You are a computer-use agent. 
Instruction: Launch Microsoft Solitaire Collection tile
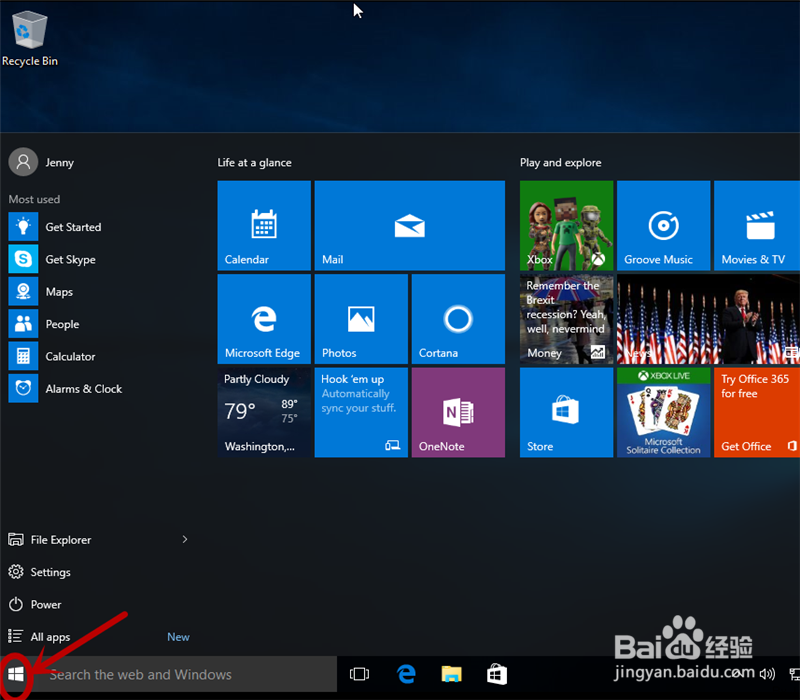click(663, 412)
